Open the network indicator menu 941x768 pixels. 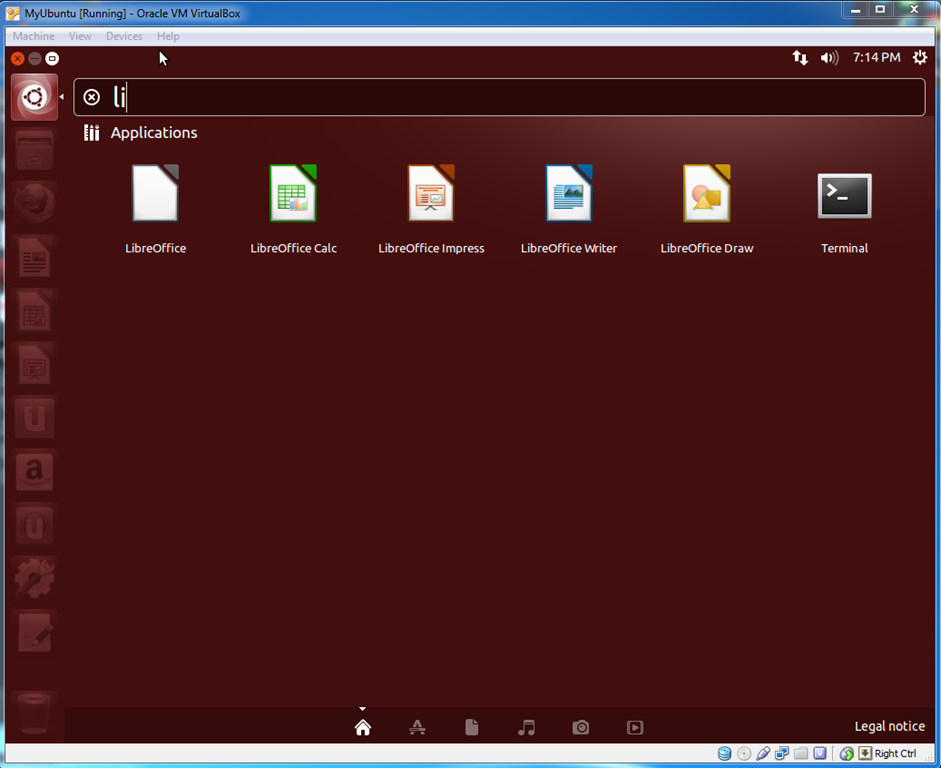click(x=800, y=58)
